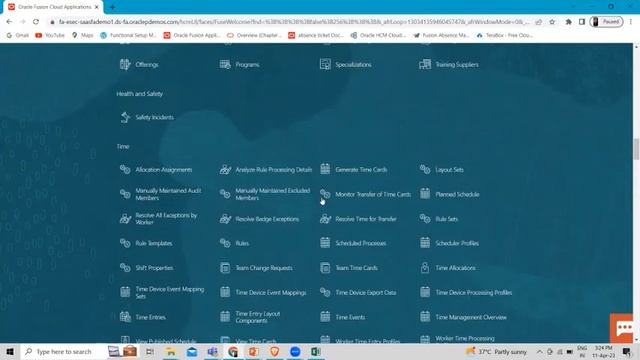Open the Programs link text
This screenshot has width=640, height=360.
247,64
